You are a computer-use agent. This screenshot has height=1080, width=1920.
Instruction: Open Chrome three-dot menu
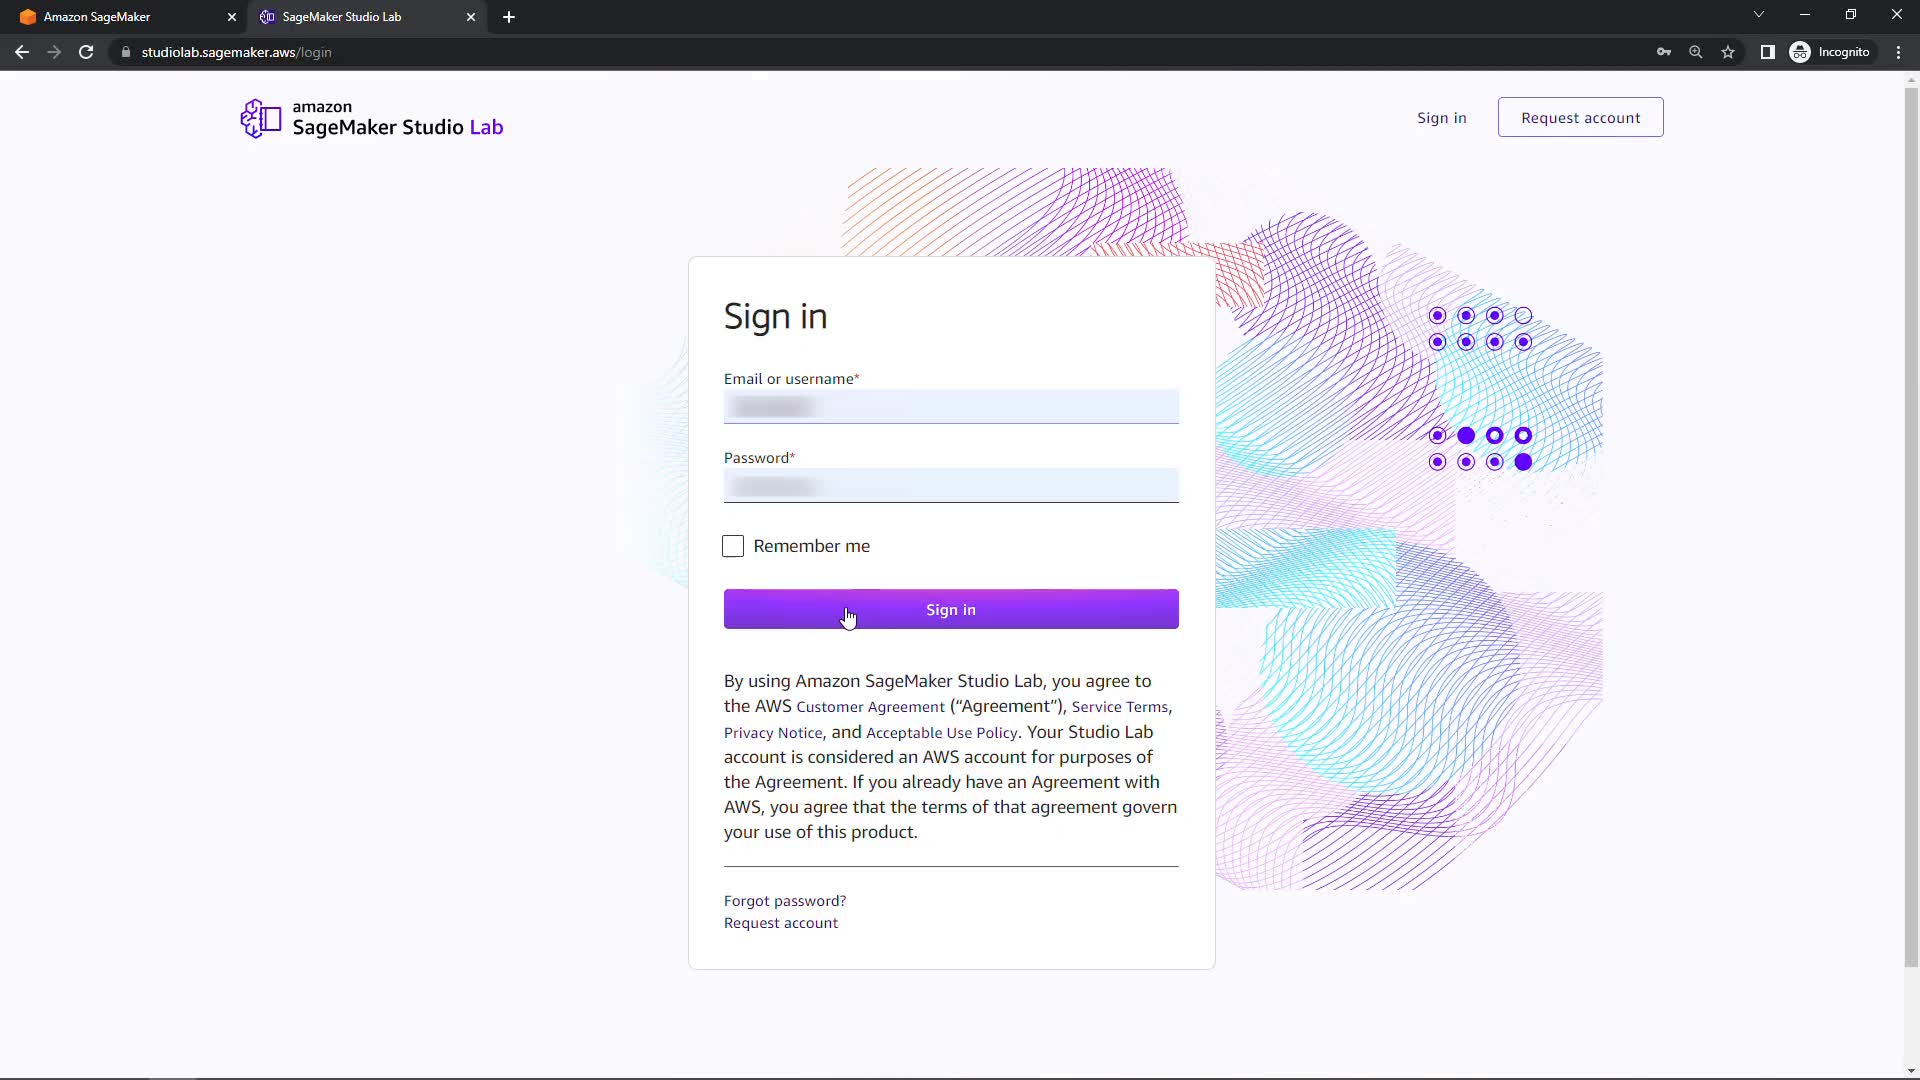tap(1898, 52)
